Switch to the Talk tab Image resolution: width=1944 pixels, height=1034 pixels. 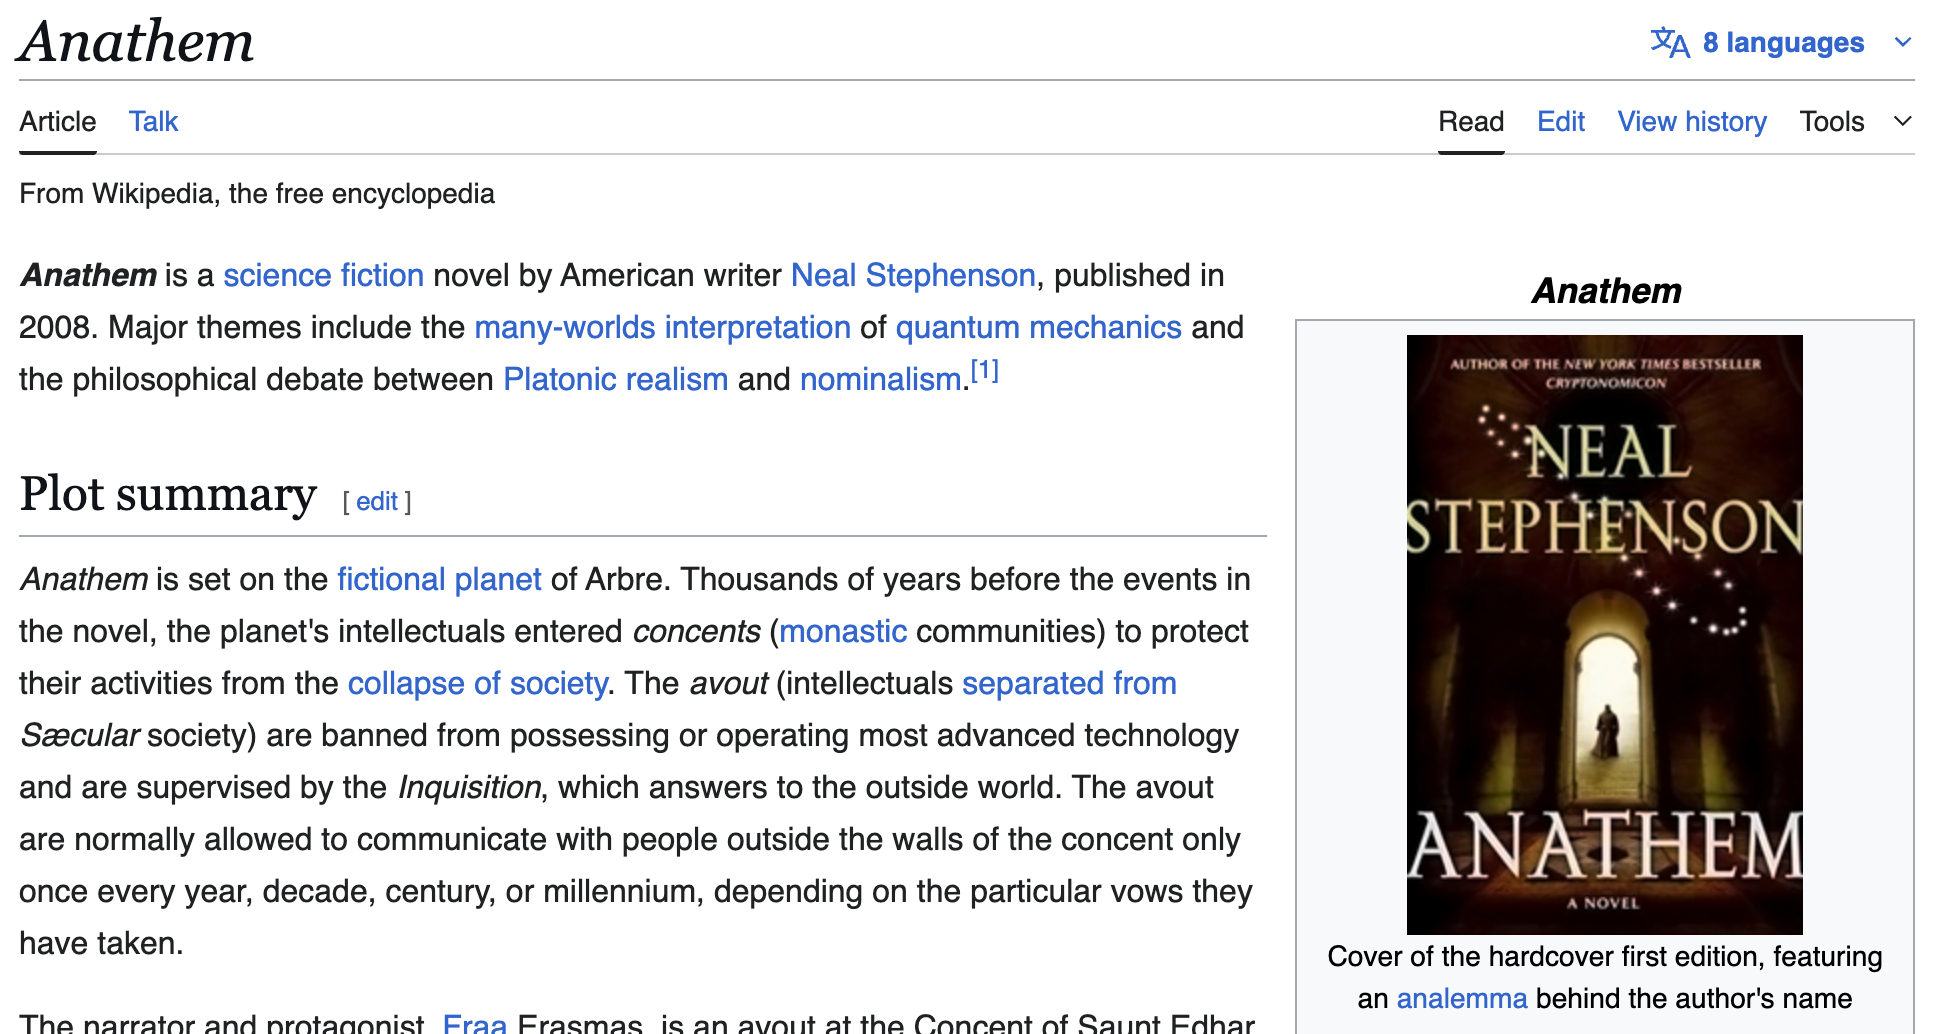(x=153, y=121)
